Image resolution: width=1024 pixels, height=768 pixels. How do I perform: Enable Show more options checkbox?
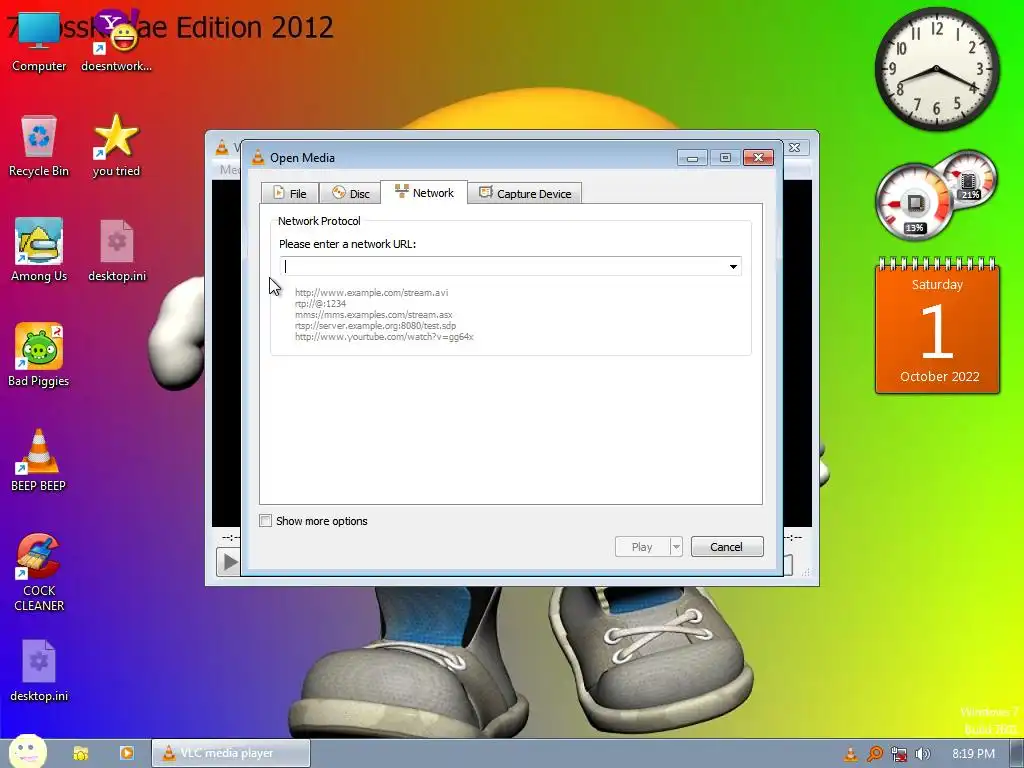point(266,520)
